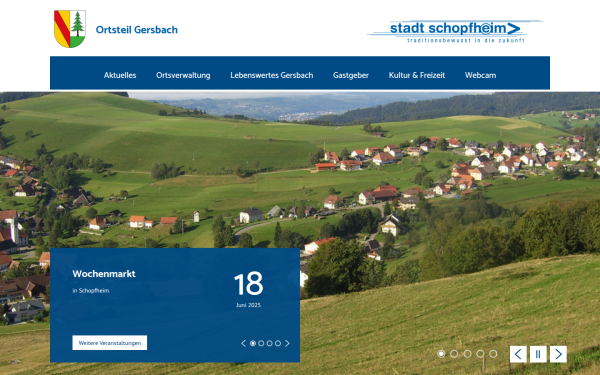This screenshot has height=375, width=600.
Task: Select third event card pagination dot
Action: pyautogui.click(x=270, y=343)
